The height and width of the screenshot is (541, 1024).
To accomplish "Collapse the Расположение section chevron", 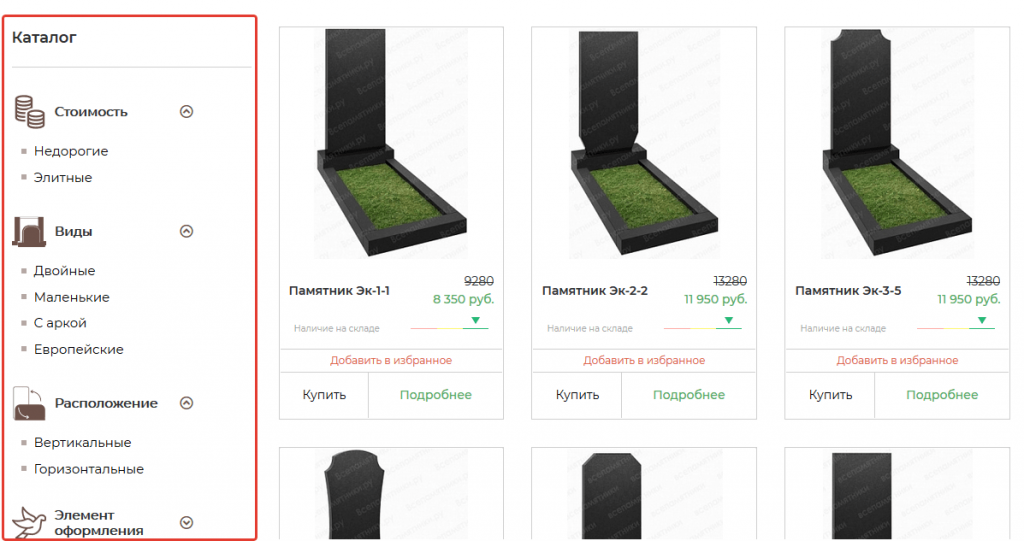I will (x=187, y=403).
